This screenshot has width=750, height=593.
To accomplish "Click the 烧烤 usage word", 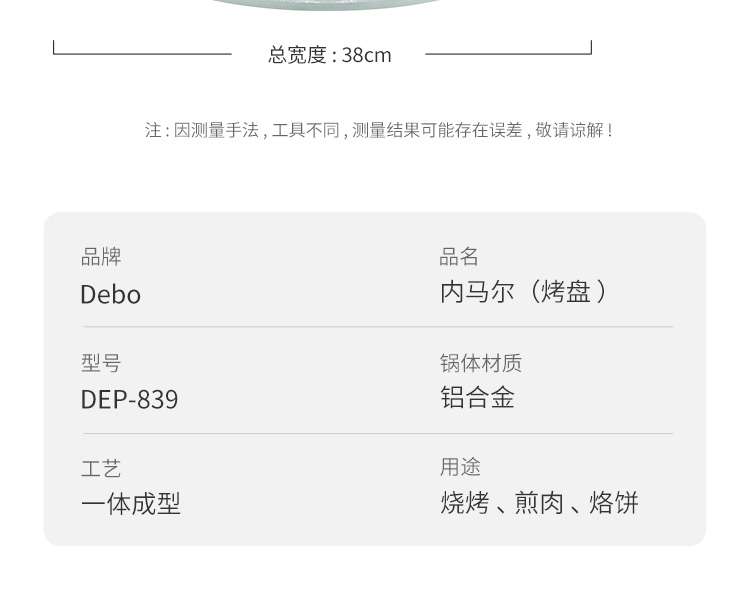I will [465, 503].
